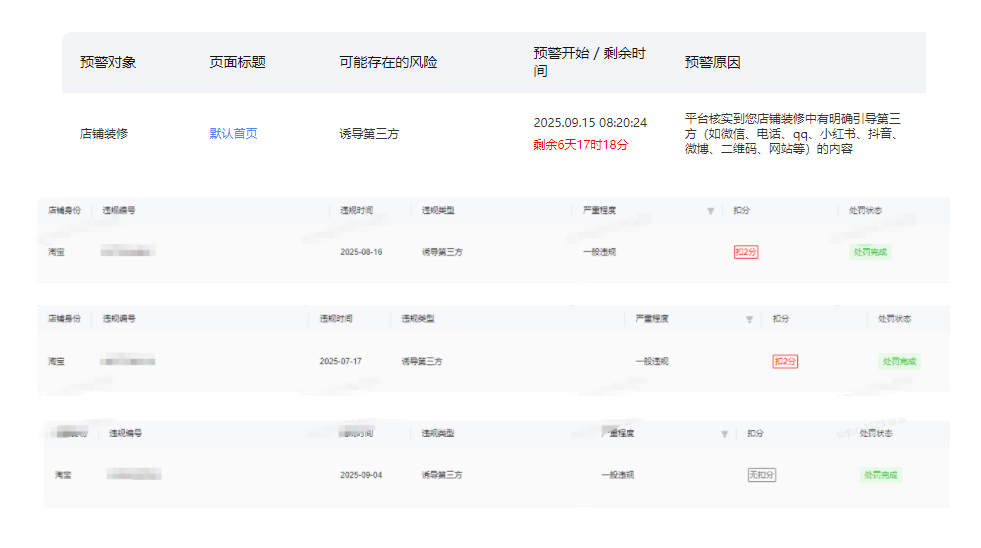Click 扣分 header in the 2025-07-17 table
Viewport: 981px width, 548px height.
coord(780,319)
